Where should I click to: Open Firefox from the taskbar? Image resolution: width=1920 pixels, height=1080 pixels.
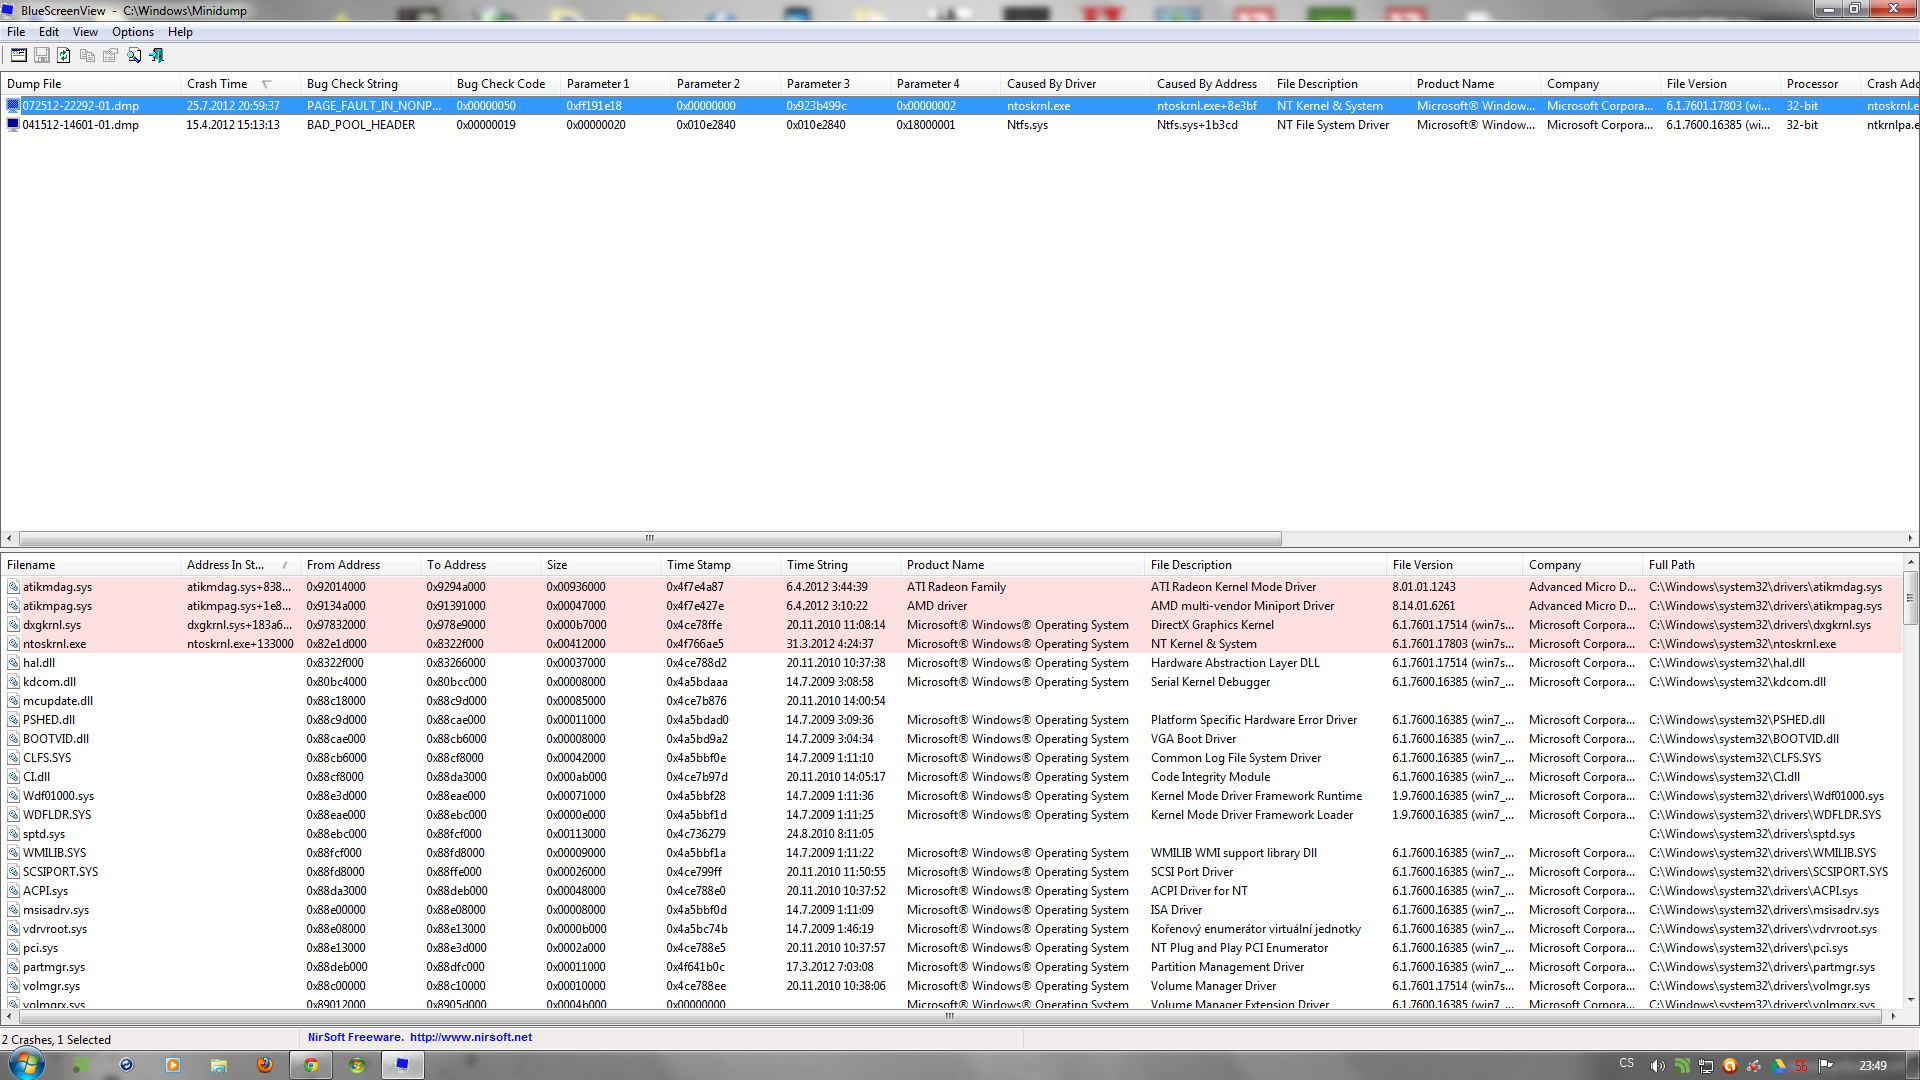pyautogui.click(x=265, y=1065)
